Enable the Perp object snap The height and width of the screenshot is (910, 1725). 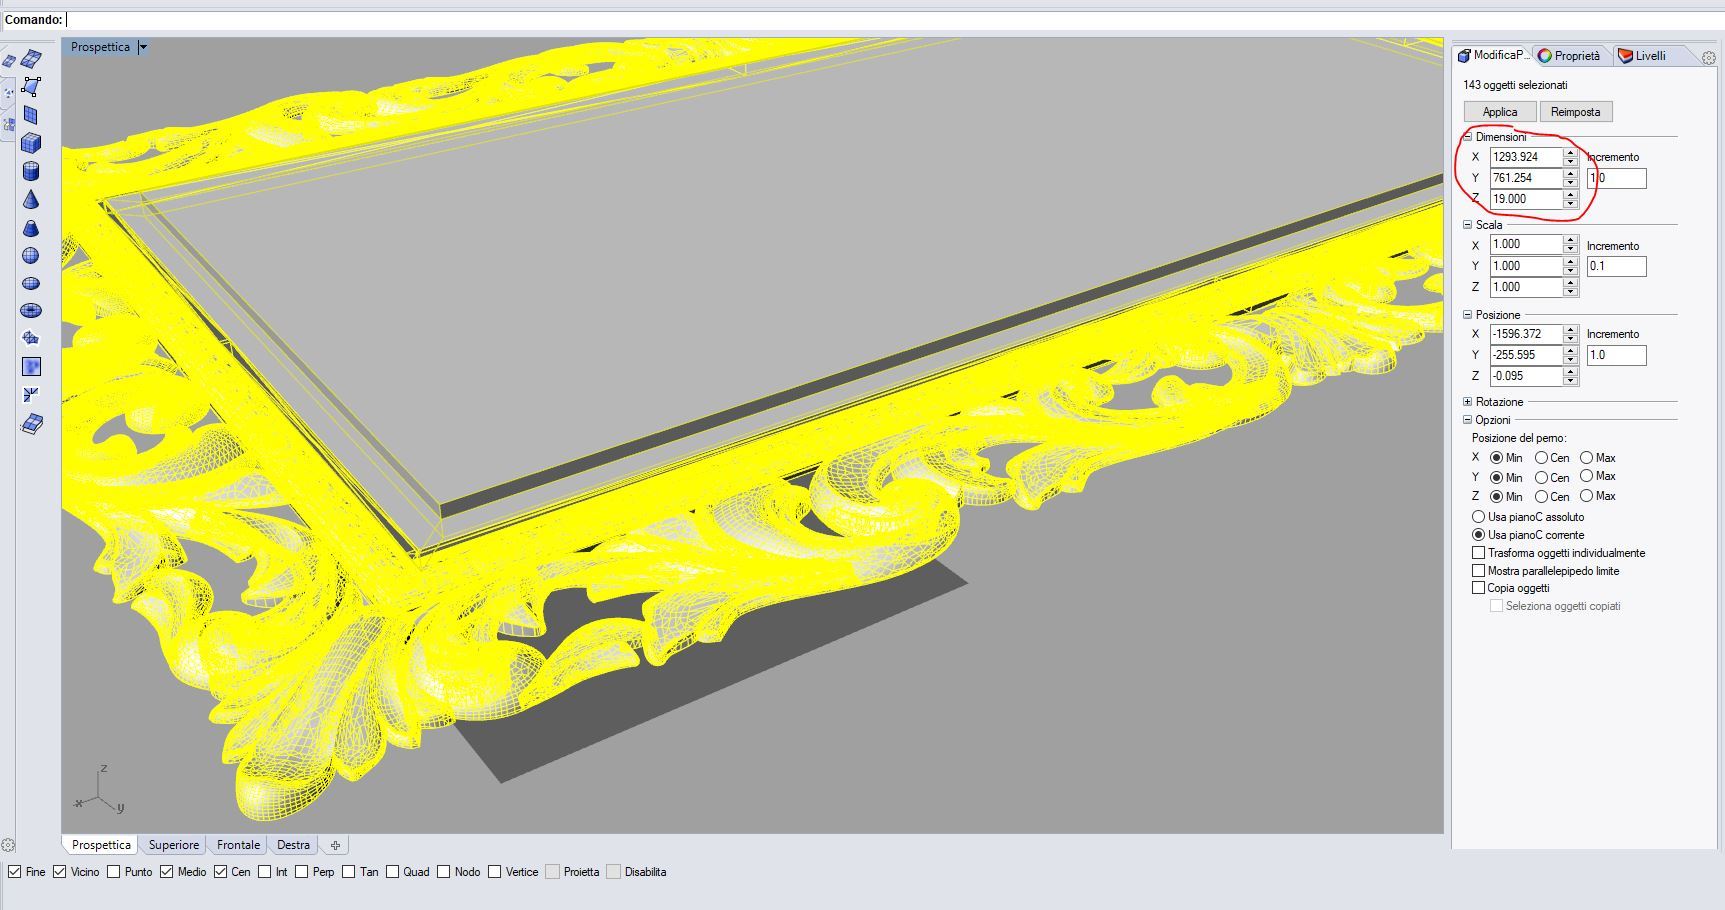tap(301, 872)
